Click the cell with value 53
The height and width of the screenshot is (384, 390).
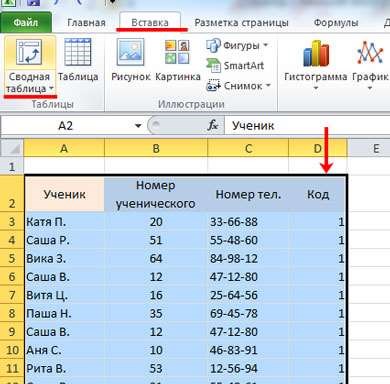coord(156,369)
